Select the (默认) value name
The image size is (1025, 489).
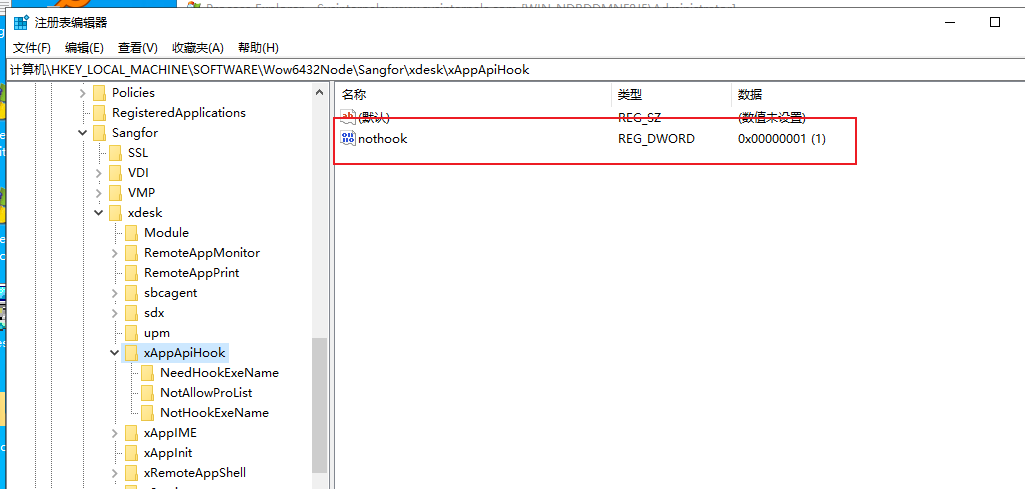coord(374,118)
